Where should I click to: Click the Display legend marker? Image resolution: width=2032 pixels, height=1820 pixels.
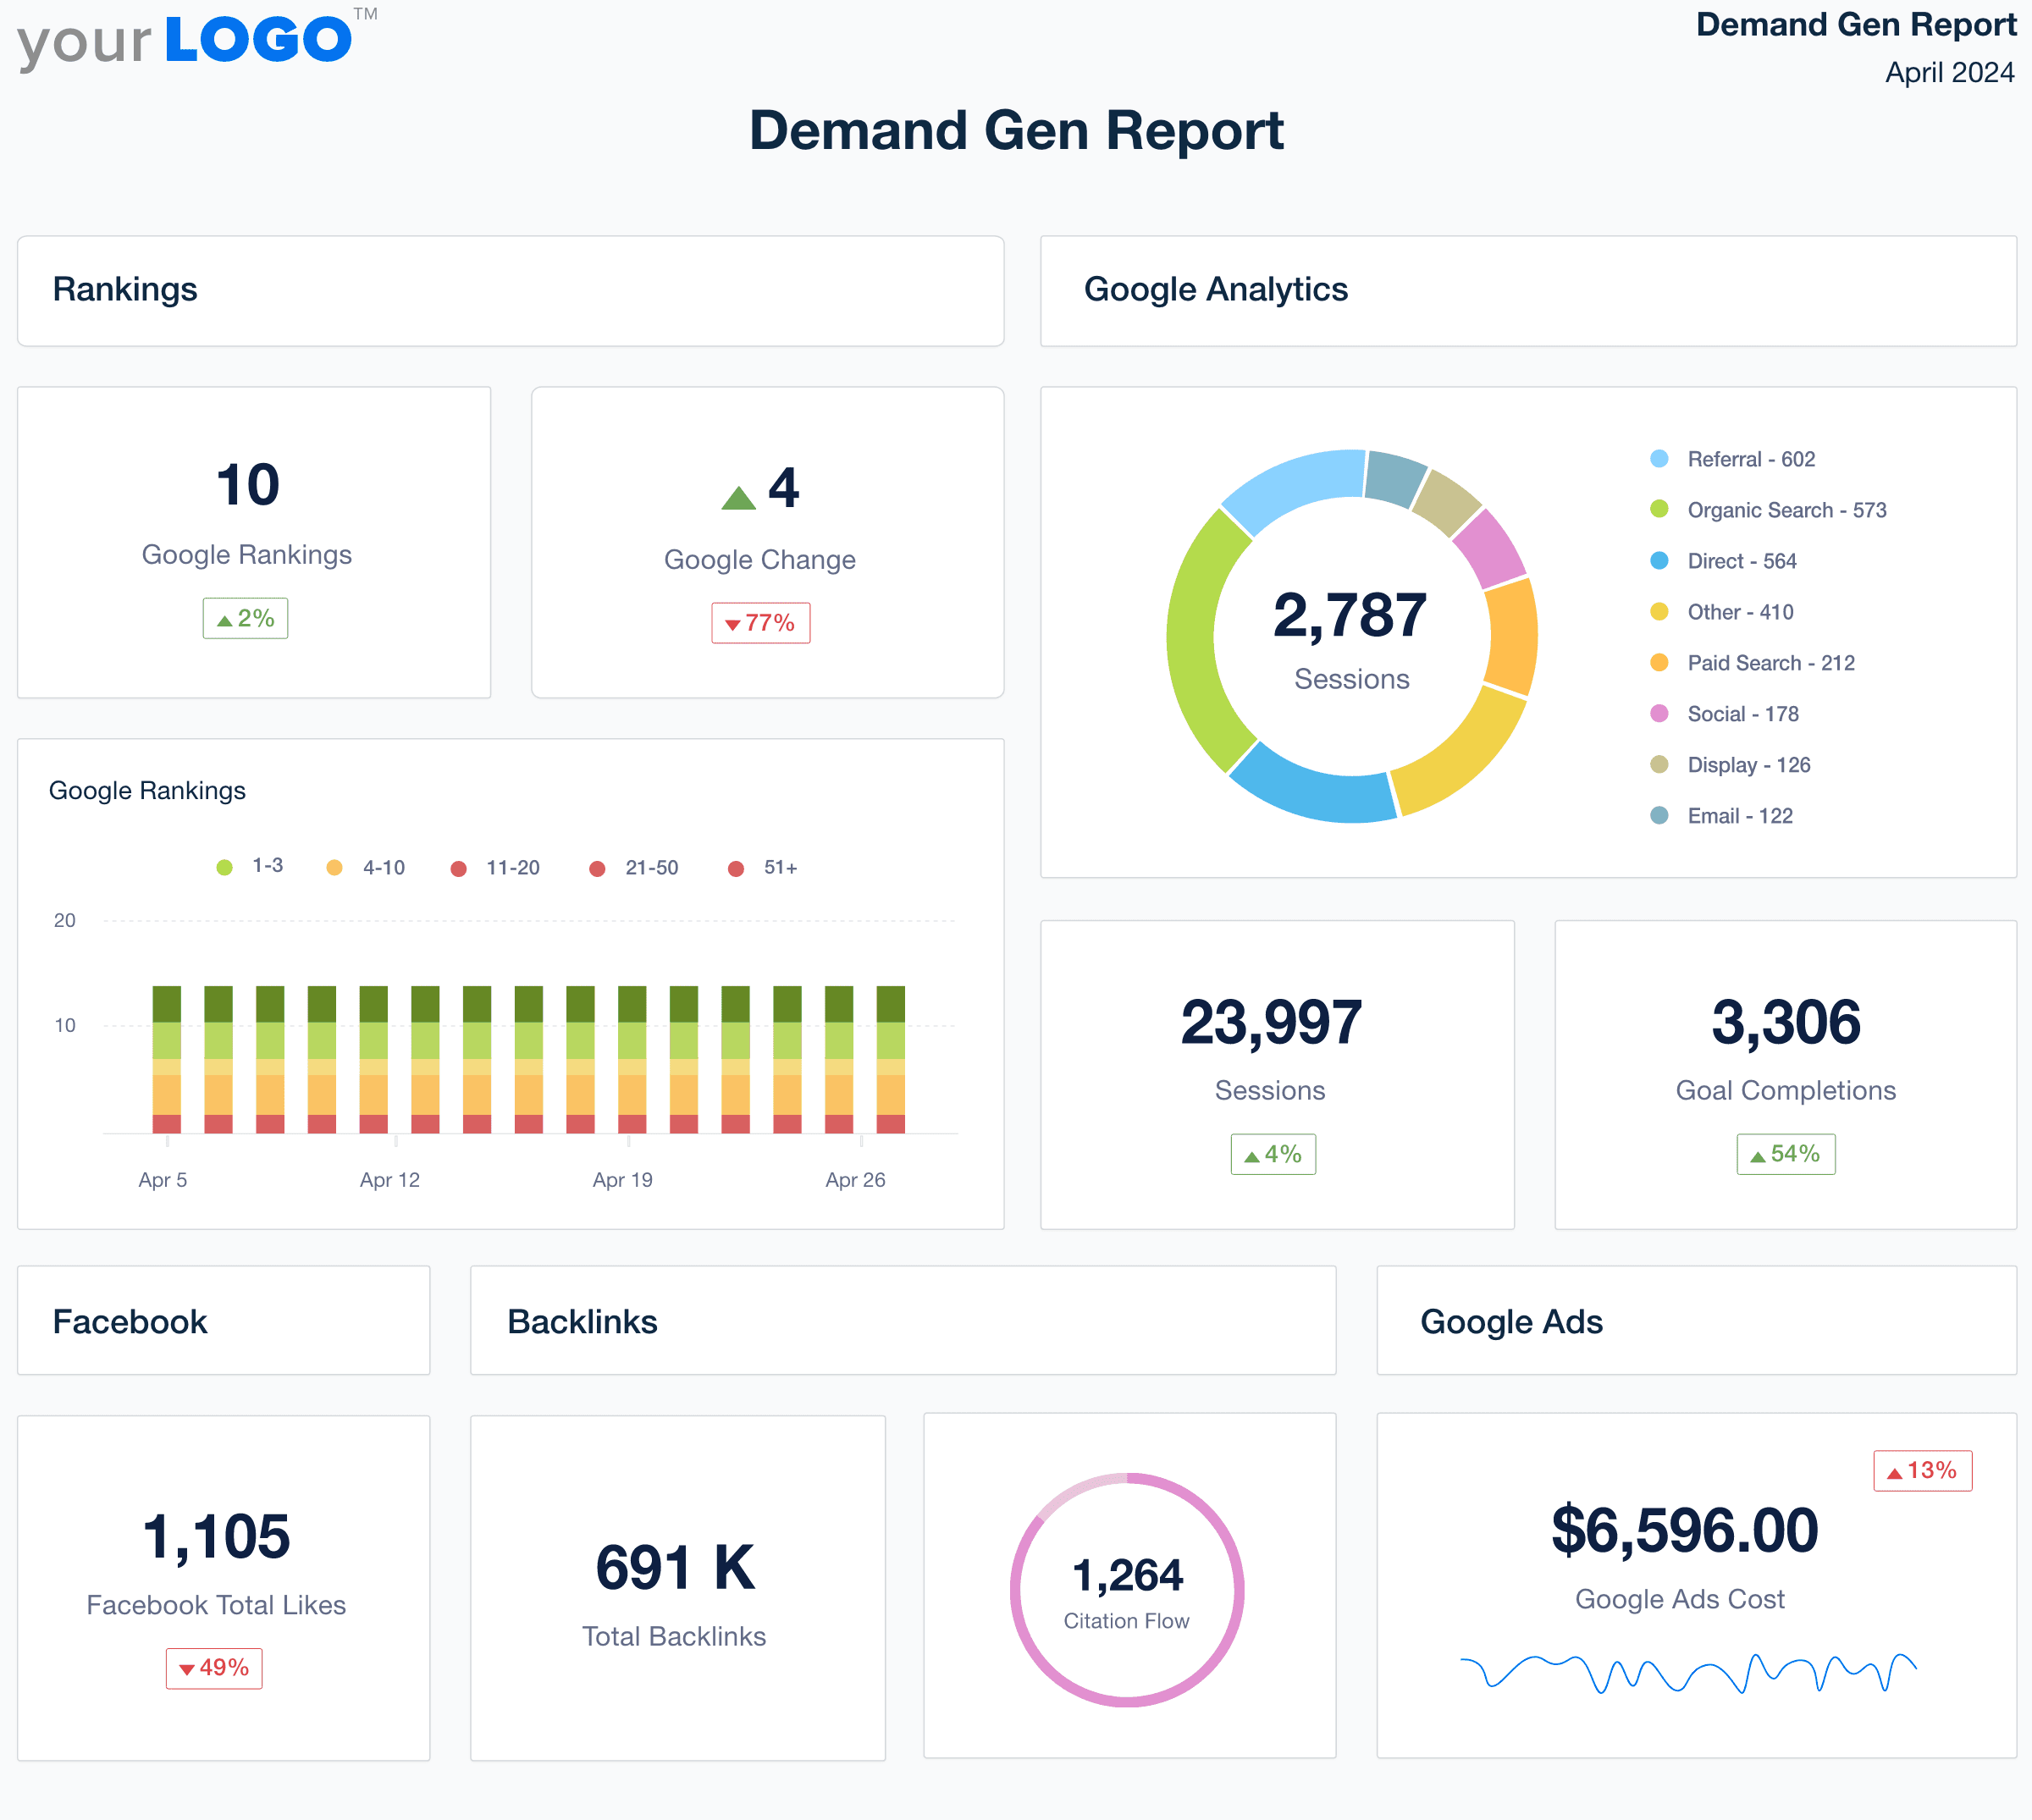(x=1660, y=765)
